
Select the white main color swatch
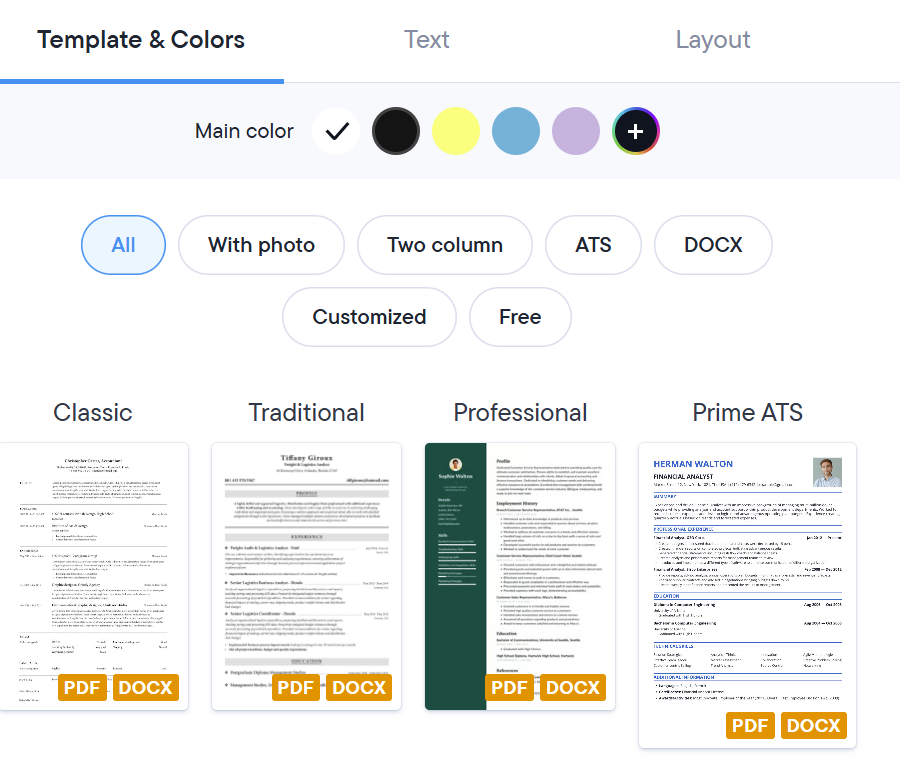336,131
